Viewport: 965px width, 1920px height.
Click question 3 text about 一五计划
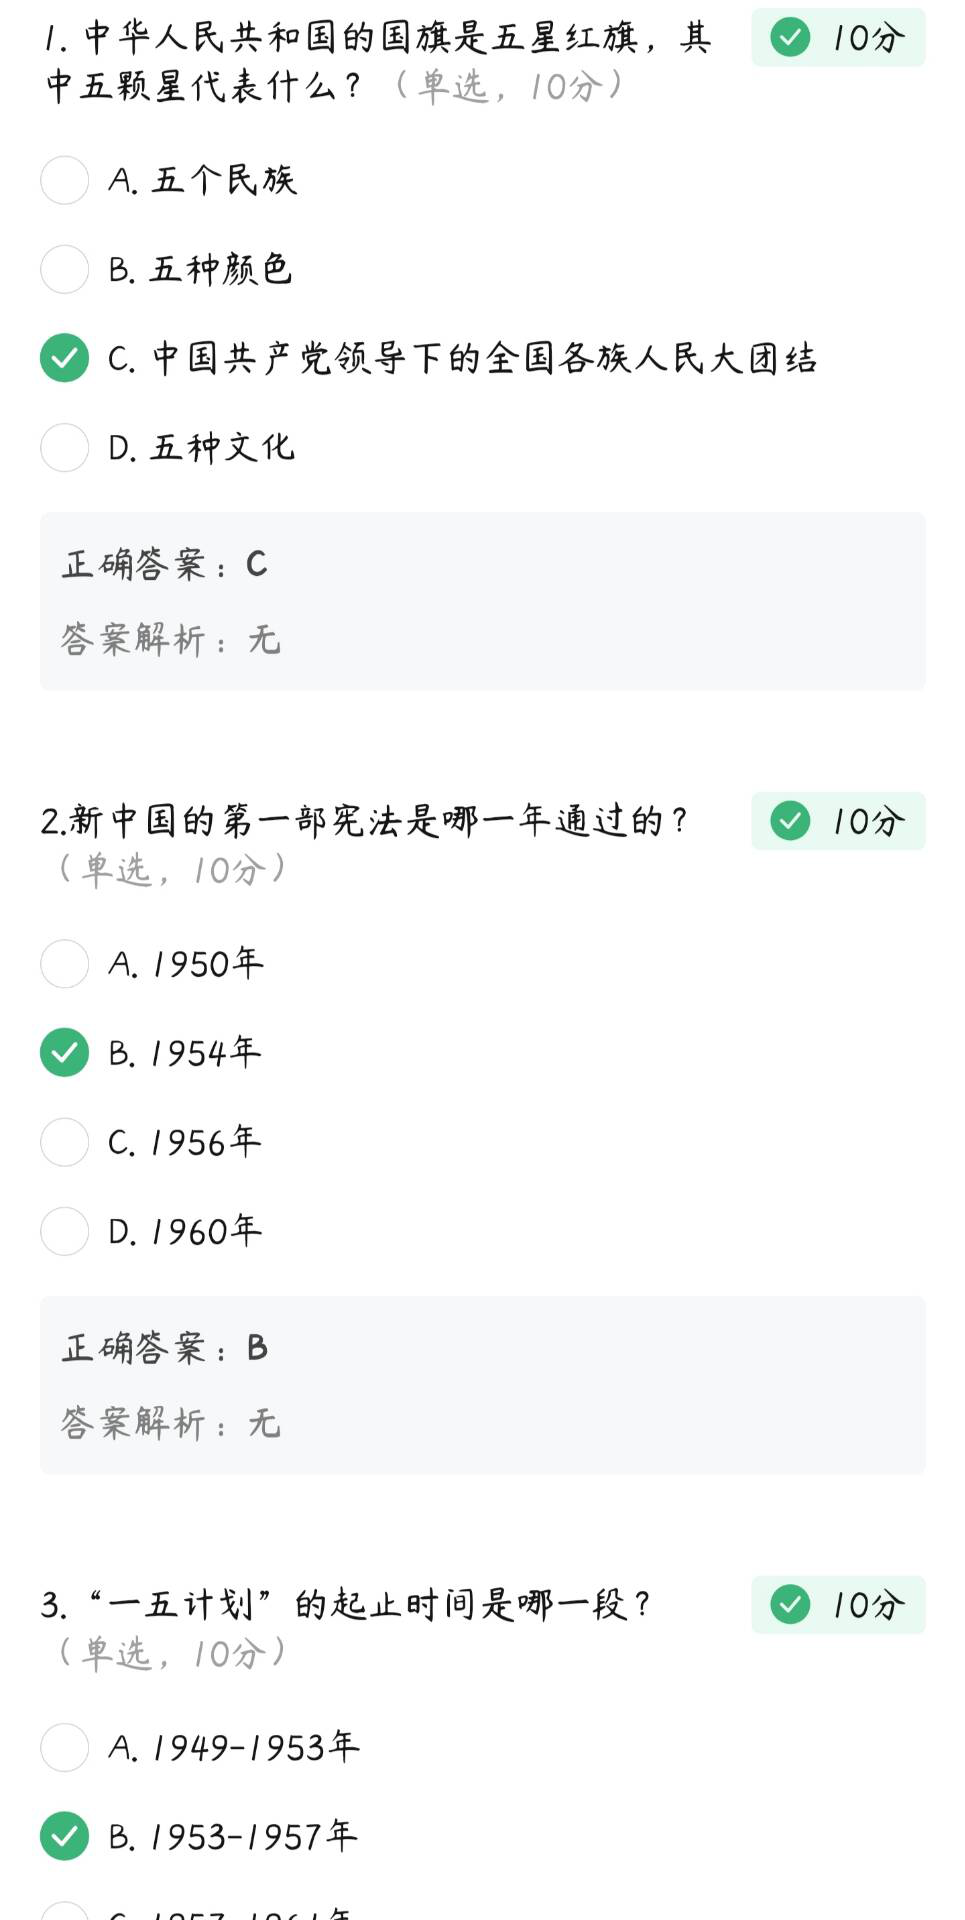(x=346, y=1606)
